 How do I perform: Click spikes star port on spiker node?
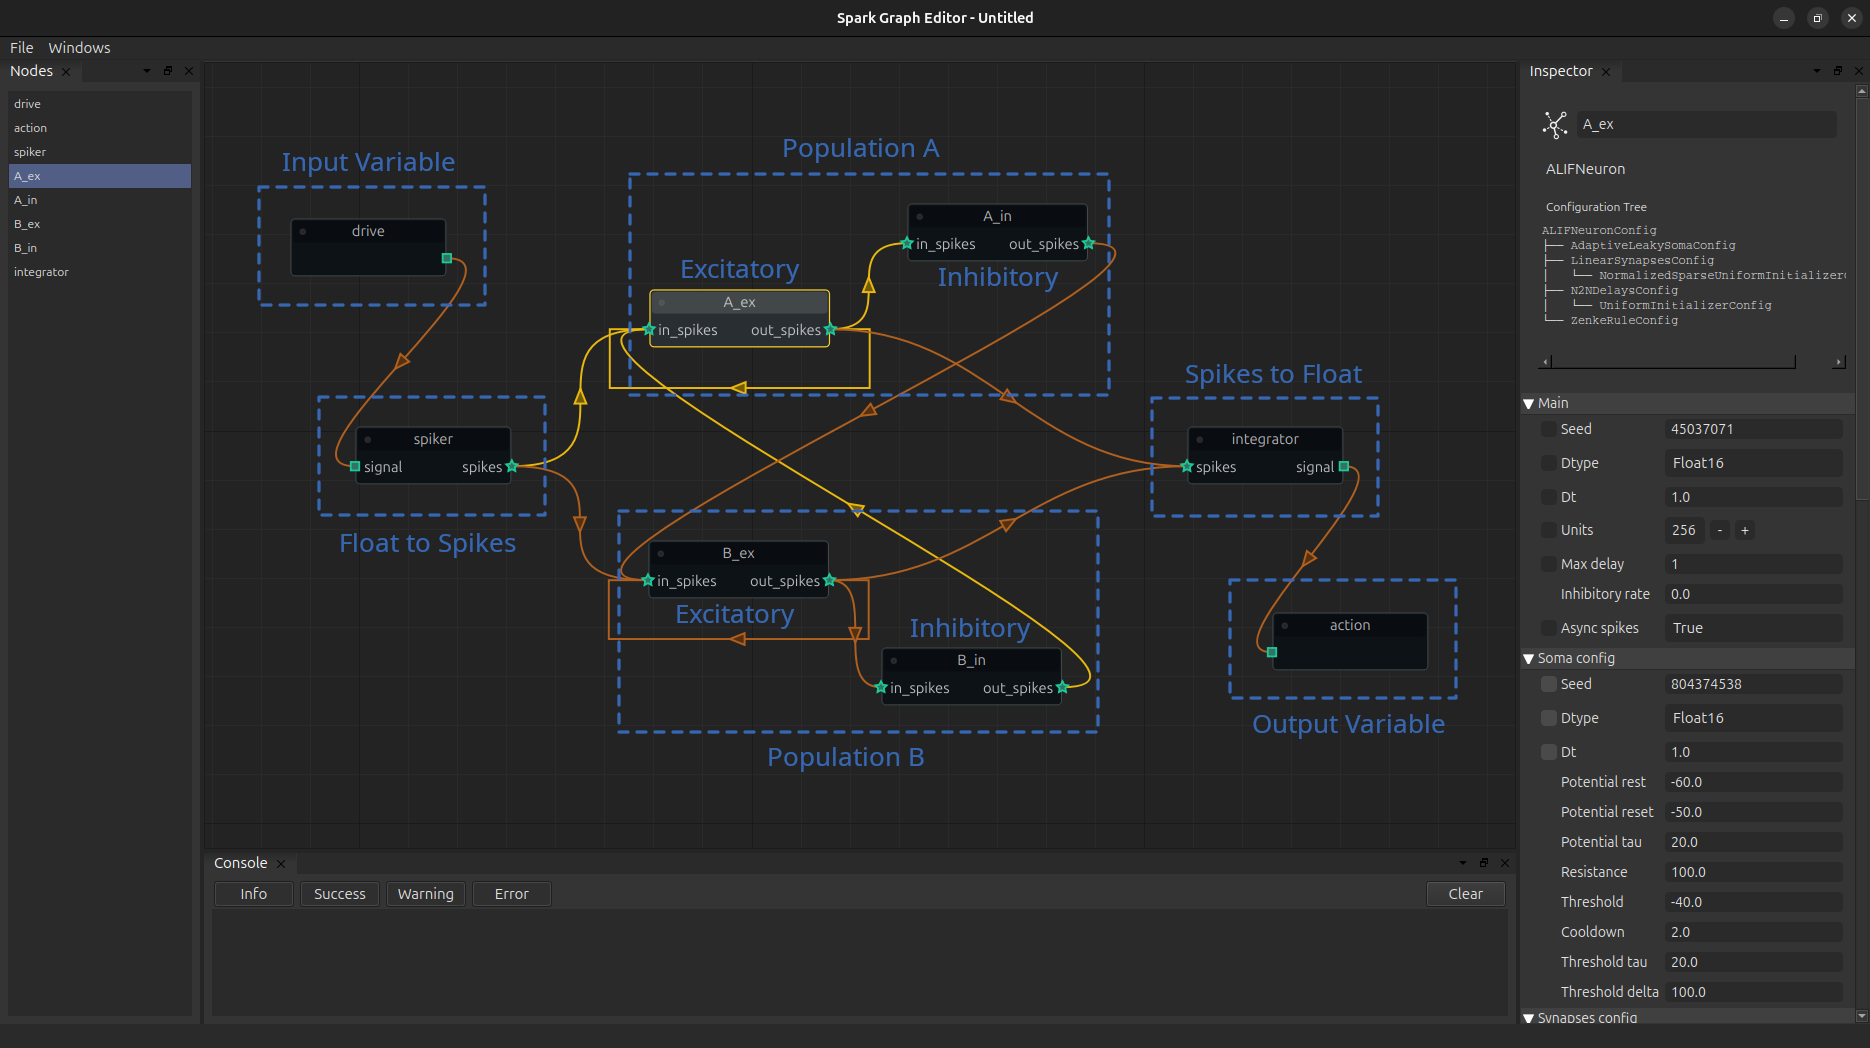512,466
